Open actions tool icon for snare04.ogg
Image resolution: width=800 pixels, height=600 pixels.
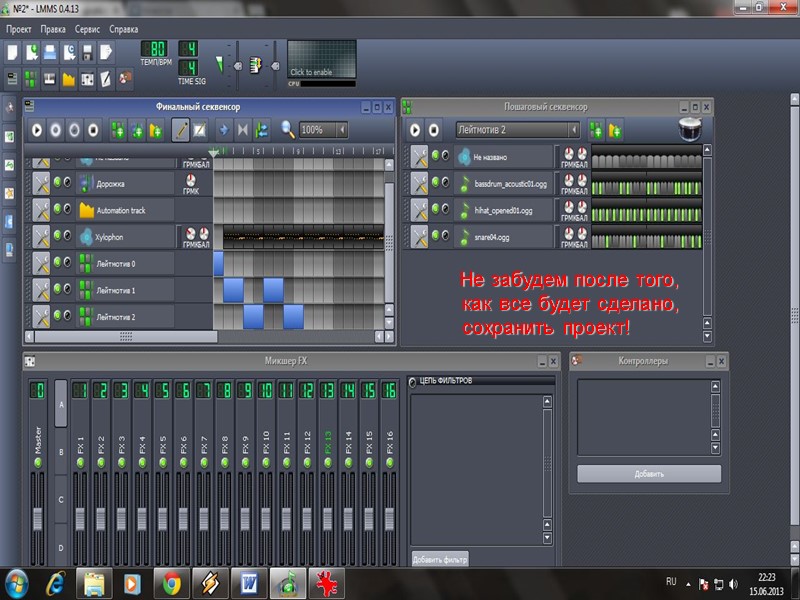(x=419, y=237)
